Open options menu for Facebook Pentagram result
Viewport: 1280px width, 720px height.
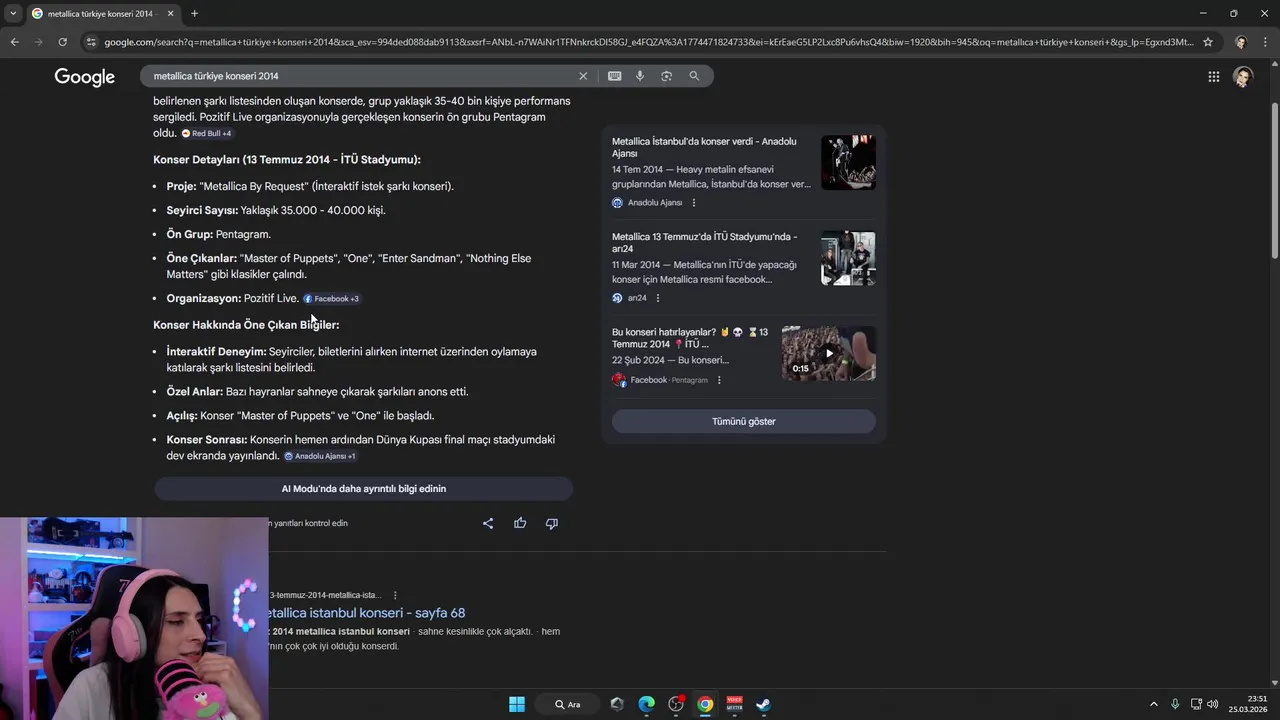[x=719, y=380]
